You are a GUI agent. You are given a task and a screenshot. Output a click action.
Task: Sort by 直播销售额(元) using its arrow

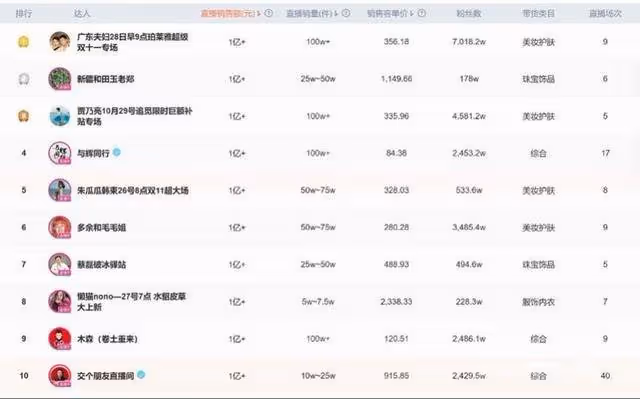pos(259,14)
